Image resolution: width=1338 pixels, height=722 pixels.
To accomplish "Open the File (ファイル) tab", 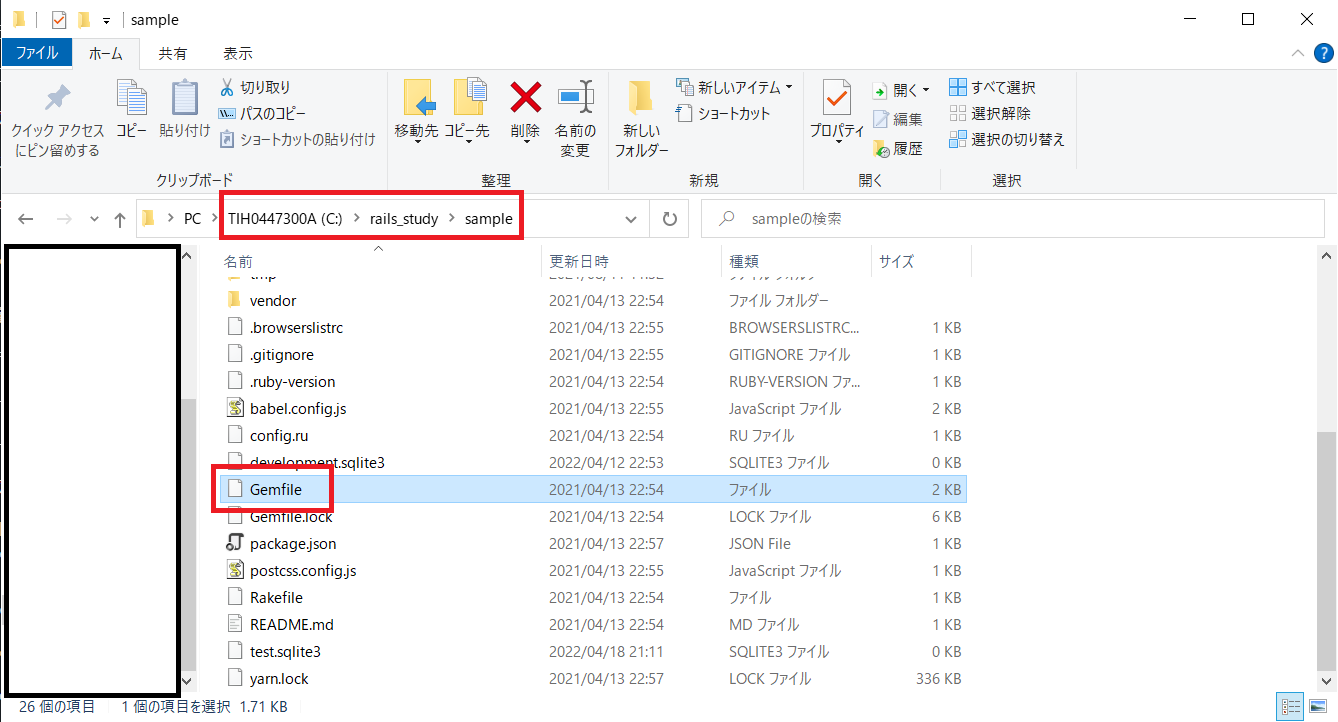I will click(x=36, y=53).
